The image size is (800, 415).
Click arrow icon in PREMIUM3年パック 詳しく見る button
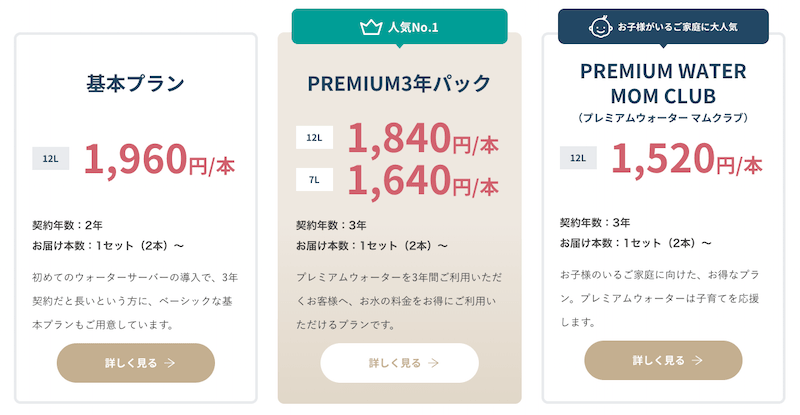coord(433,363)
